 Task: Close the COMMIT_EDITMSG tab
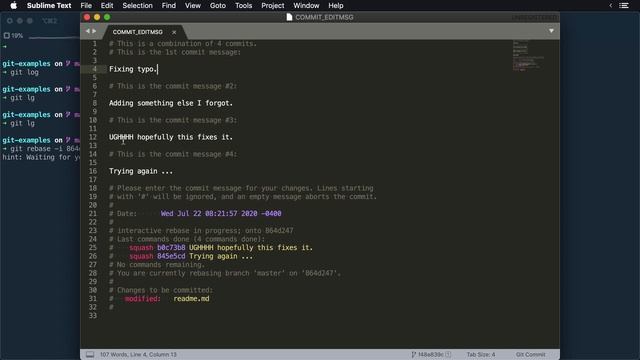click(174, 32)
